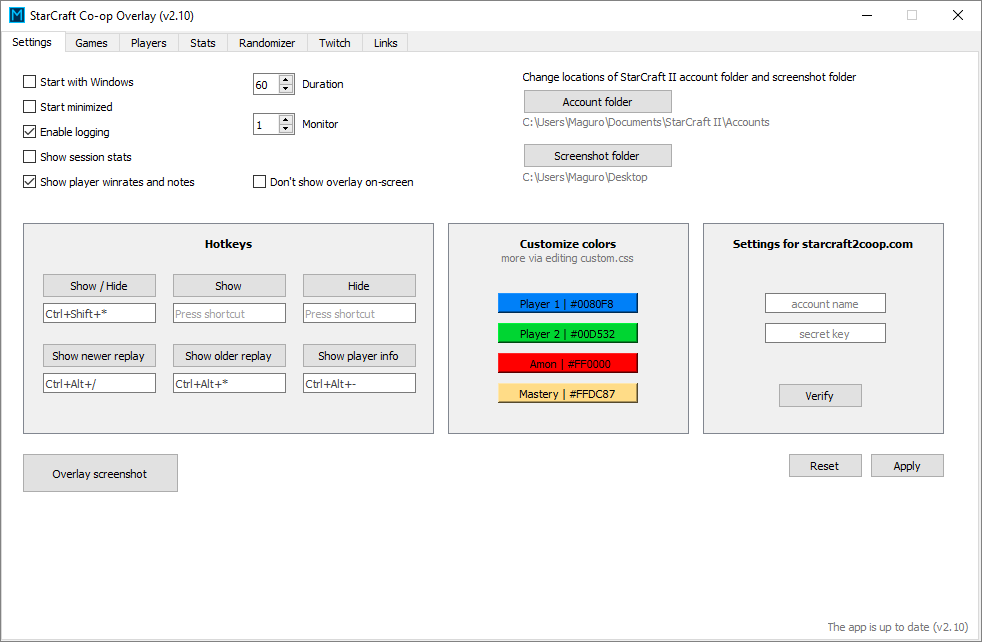Click the Screenshot folder button
982x642 pixels.
pos(597,155)
